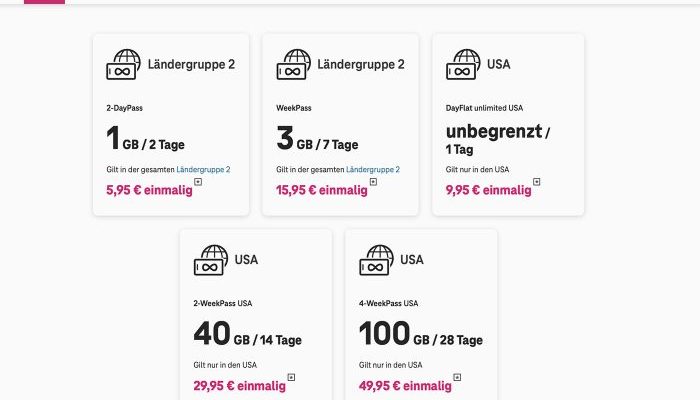The height and width of the screenshot is (400, 700).
Task: Open the small plus icon beside 29,95 € einmalig
Action: pos(291,377)
